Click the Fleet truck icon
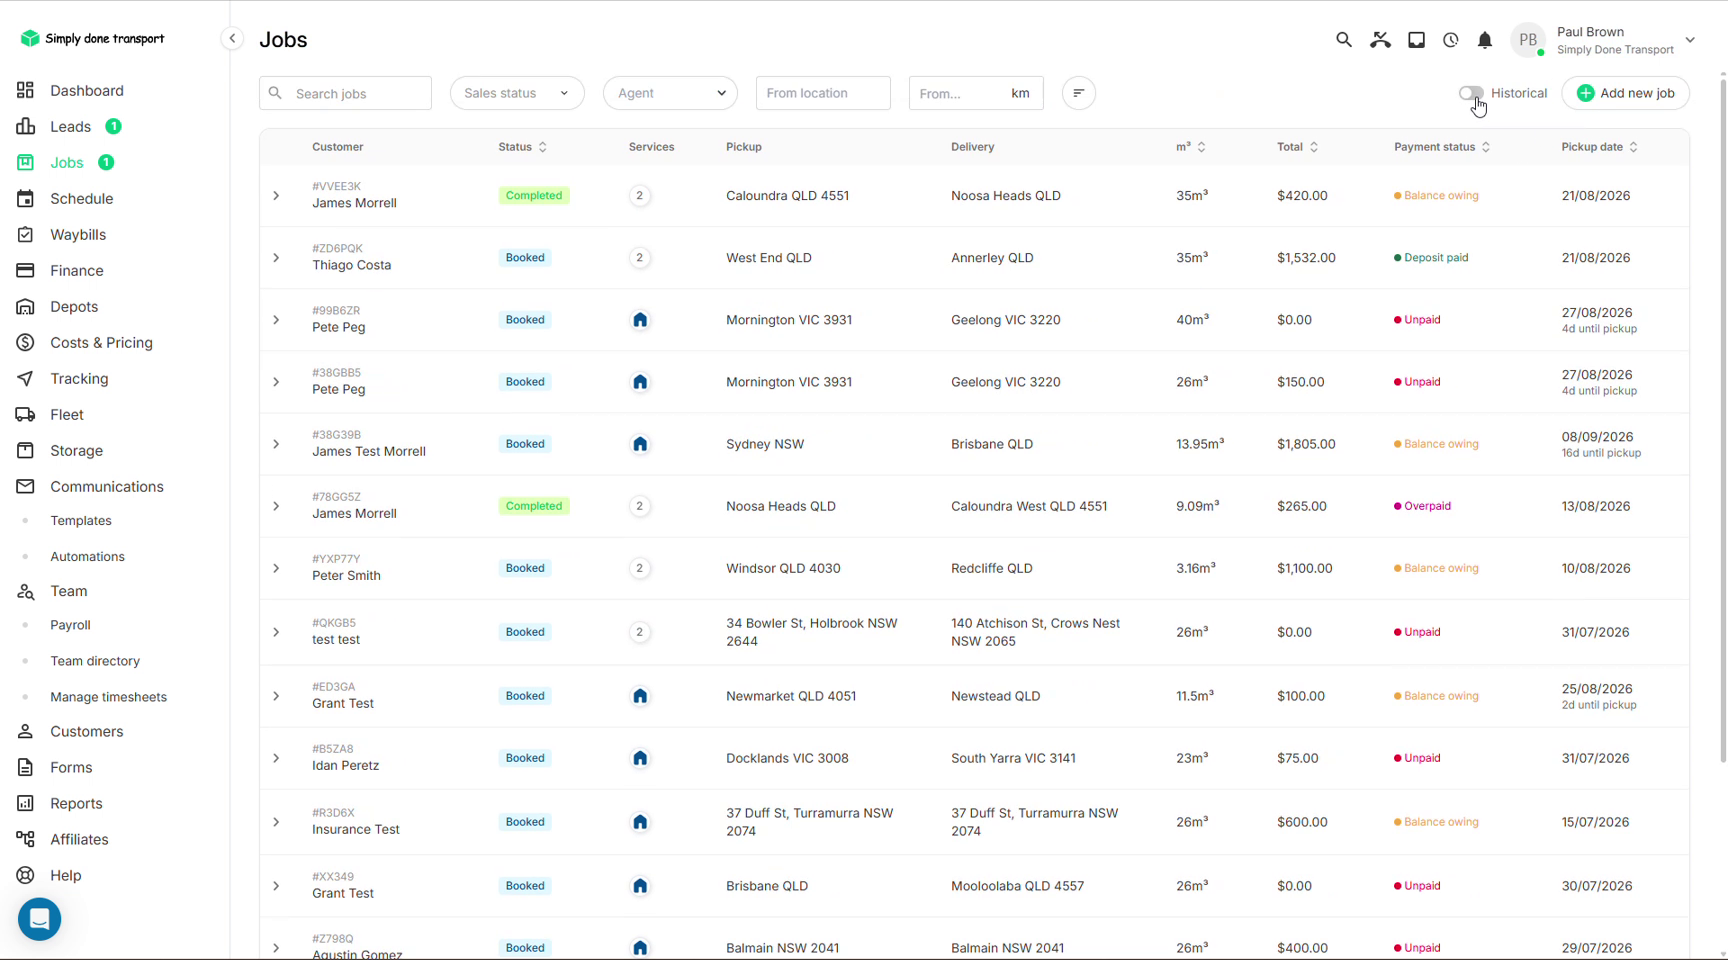1728x960 pixels. 25,414
